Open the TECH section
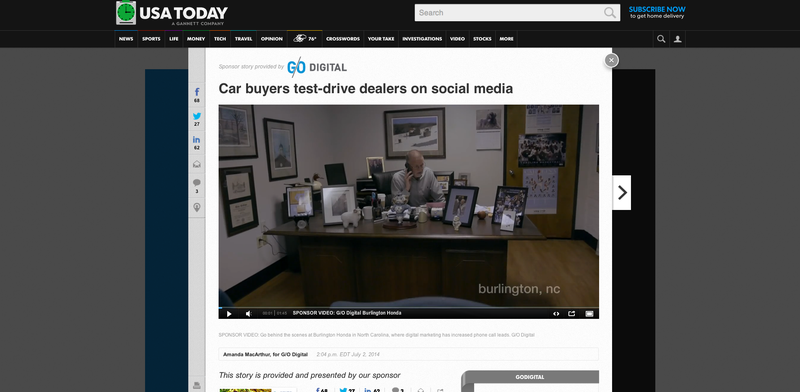Screen dimensions: 800x392 220,39
